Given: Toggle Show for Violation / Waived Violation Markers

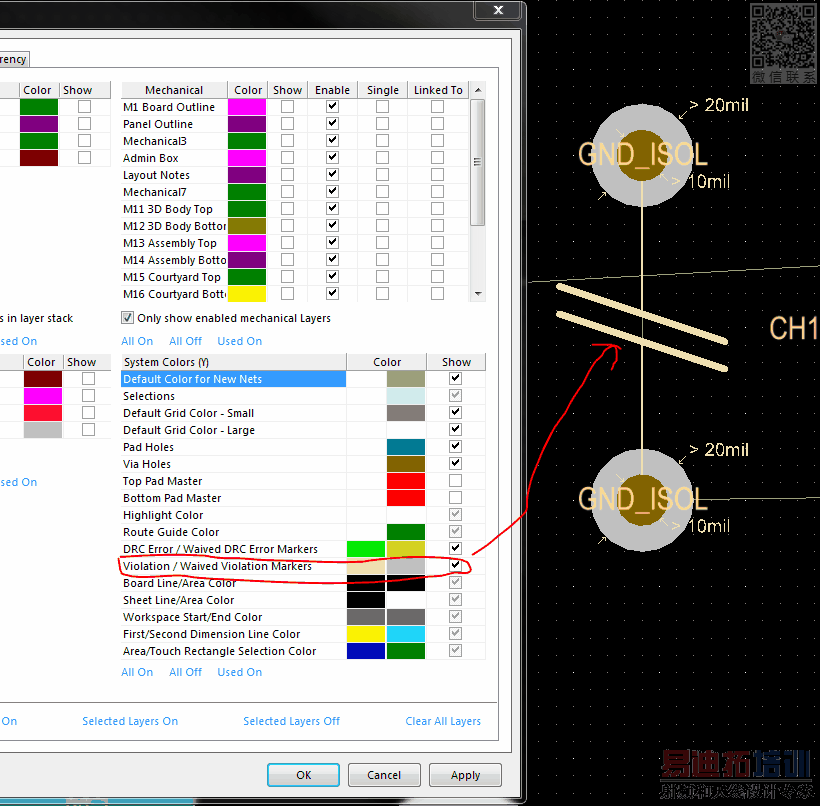Looking at the screenshot, I should 455,565.
